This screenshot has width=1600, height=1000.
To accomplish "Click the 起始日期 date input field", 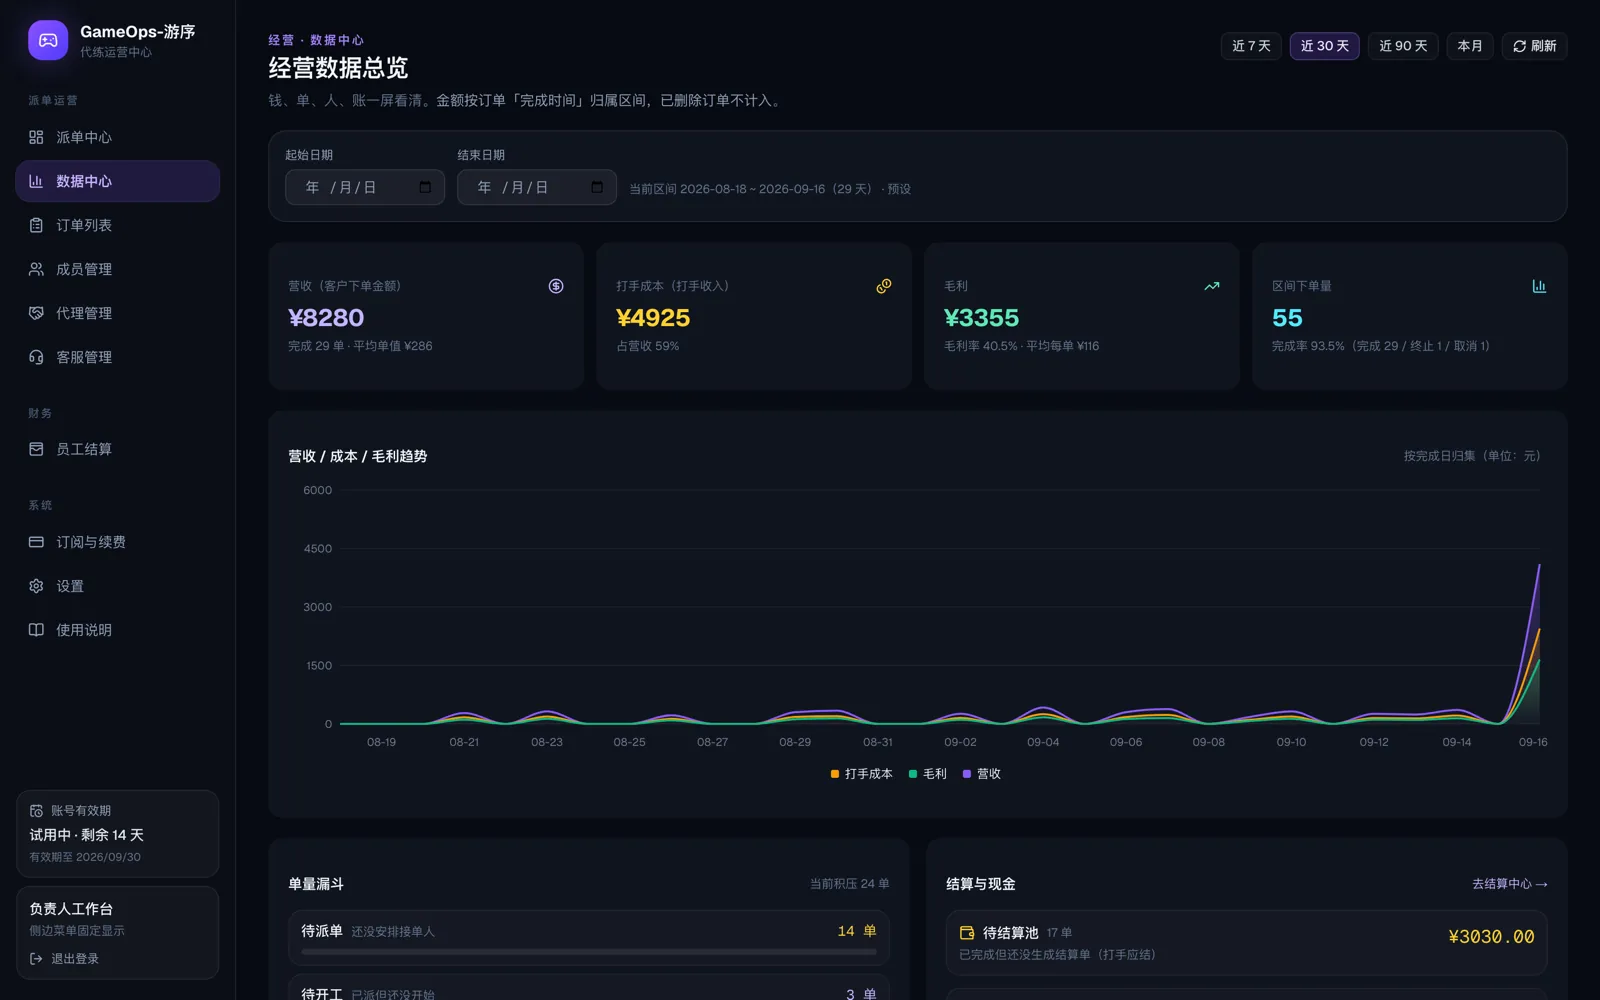I will (365, 187).
